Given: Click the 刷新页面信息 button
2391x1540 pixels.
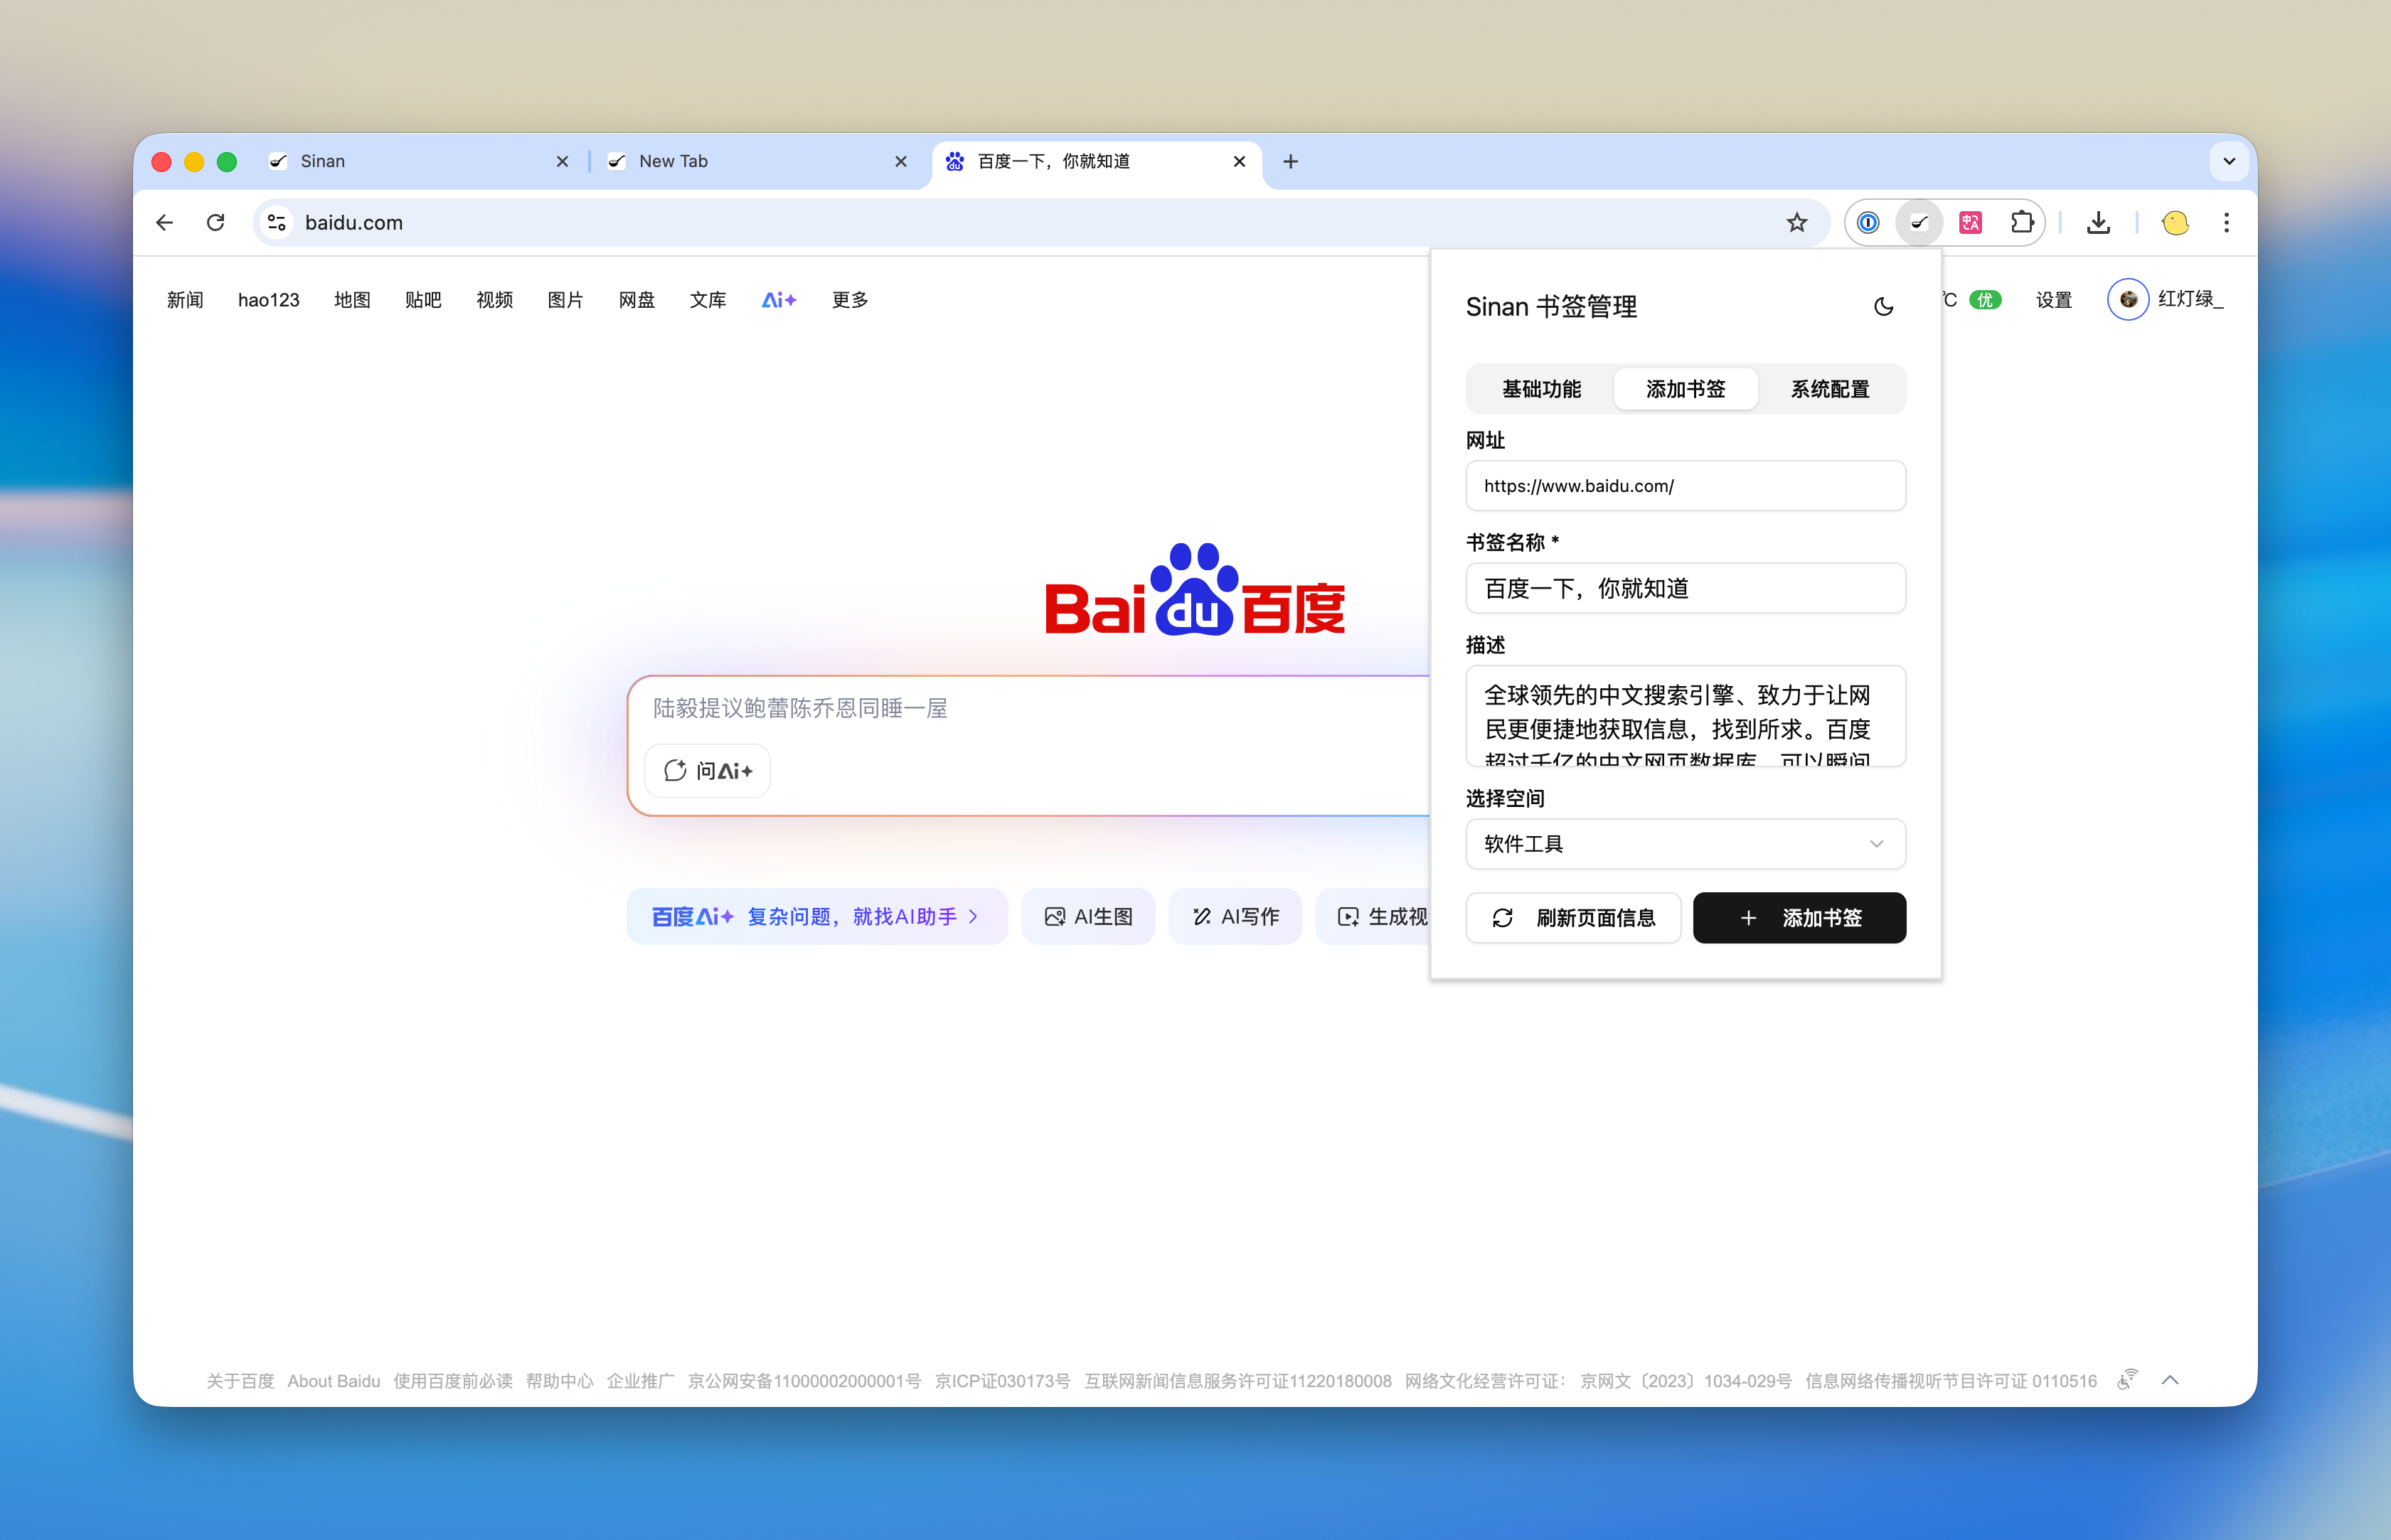Looking at the screenshot, I should pos(1573,918).
